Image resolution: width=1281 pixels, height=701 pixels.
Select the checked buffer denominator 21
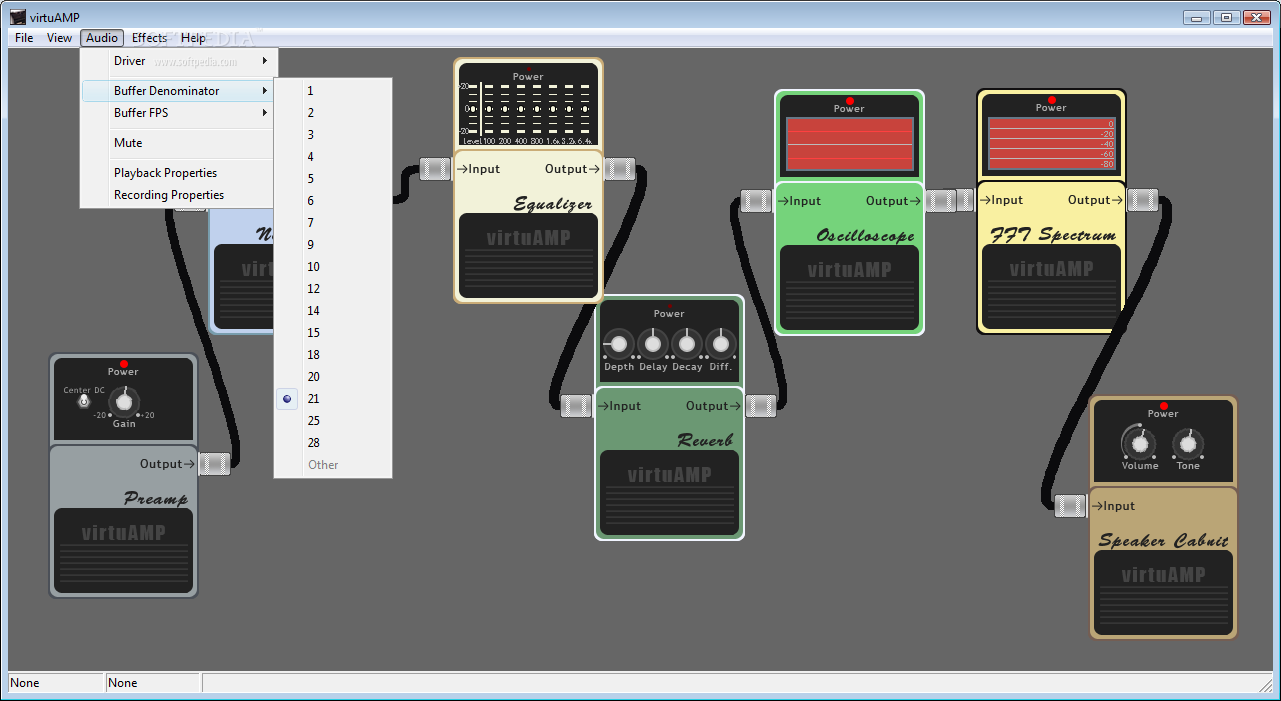(333, 399)
